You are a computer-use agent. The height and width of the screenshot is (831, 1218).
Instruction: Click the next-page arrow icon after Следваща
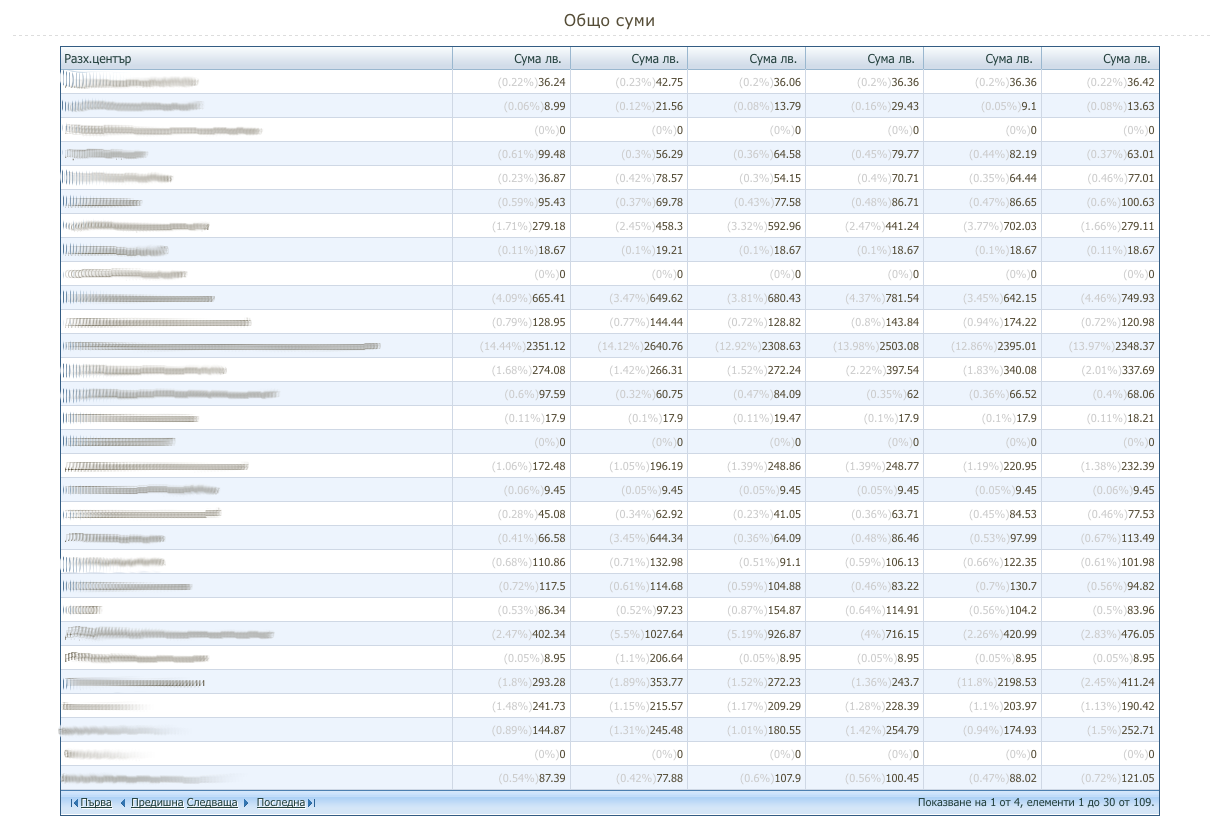coord(246,803)
